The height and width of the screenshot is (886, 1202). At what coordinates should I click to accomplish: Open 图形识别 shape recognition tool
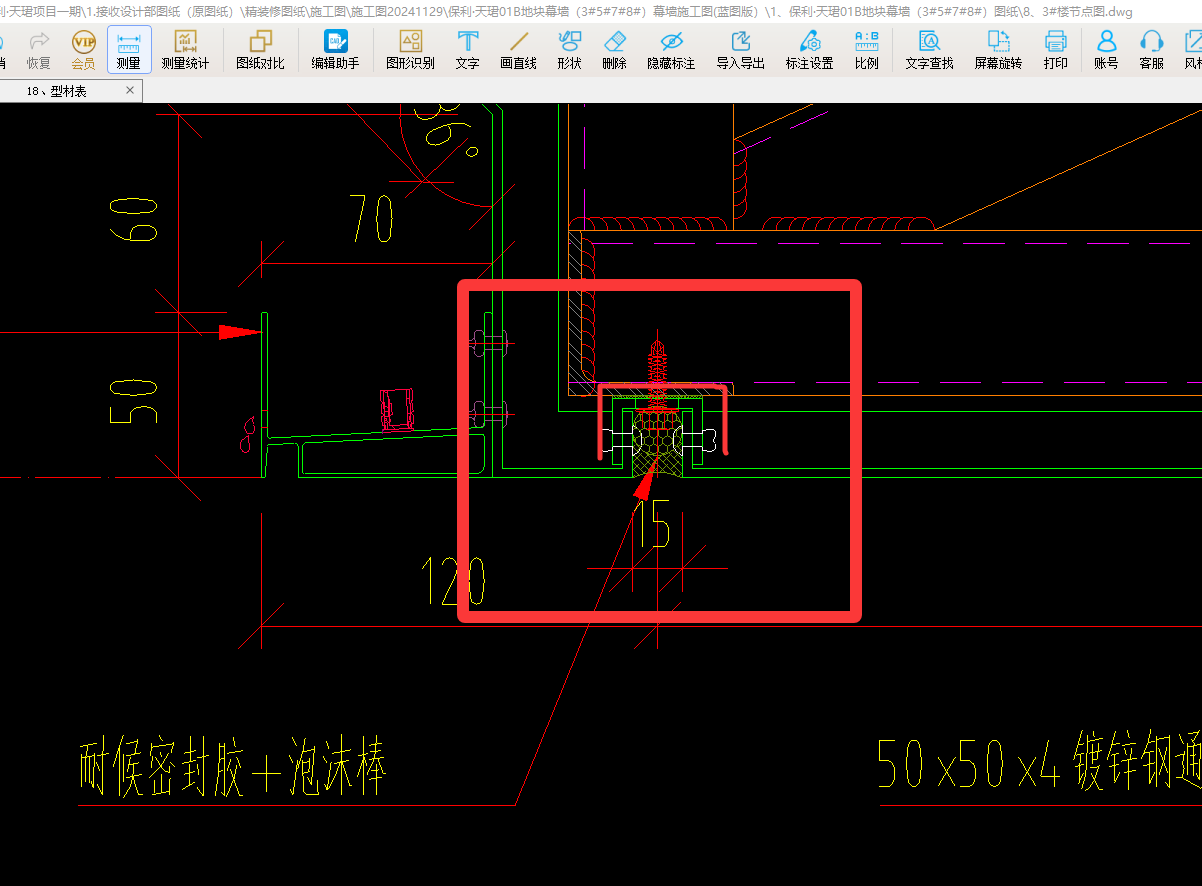[x=410, y=50]
